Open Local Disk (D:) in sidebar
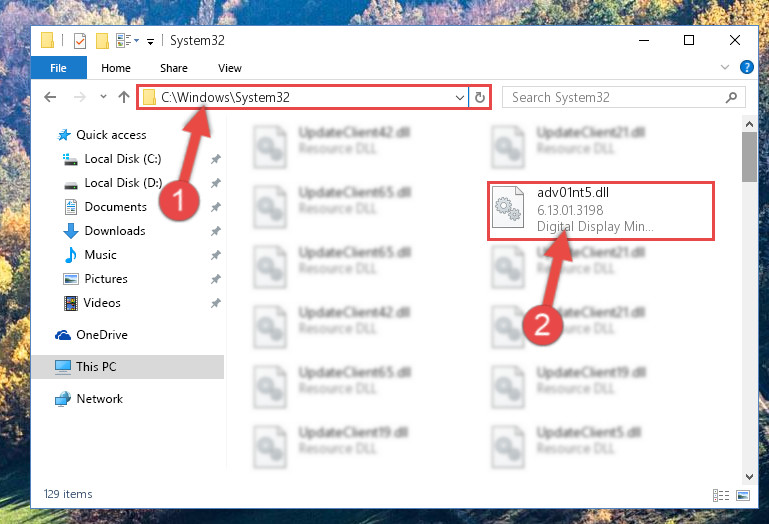The width and height of the screenshot is (769, 524). click(x=123, y=183)
